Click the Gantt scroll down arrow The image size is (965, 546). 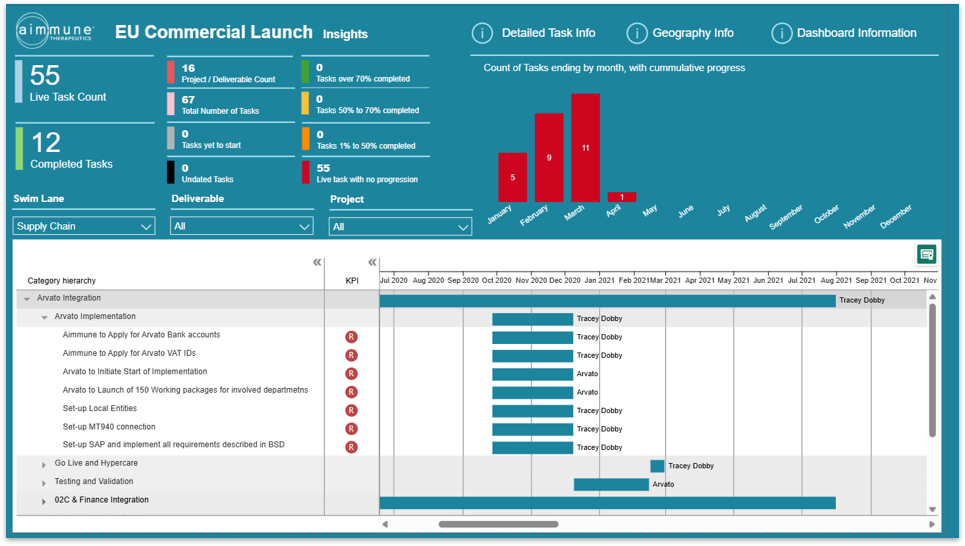tap(932, 510)
